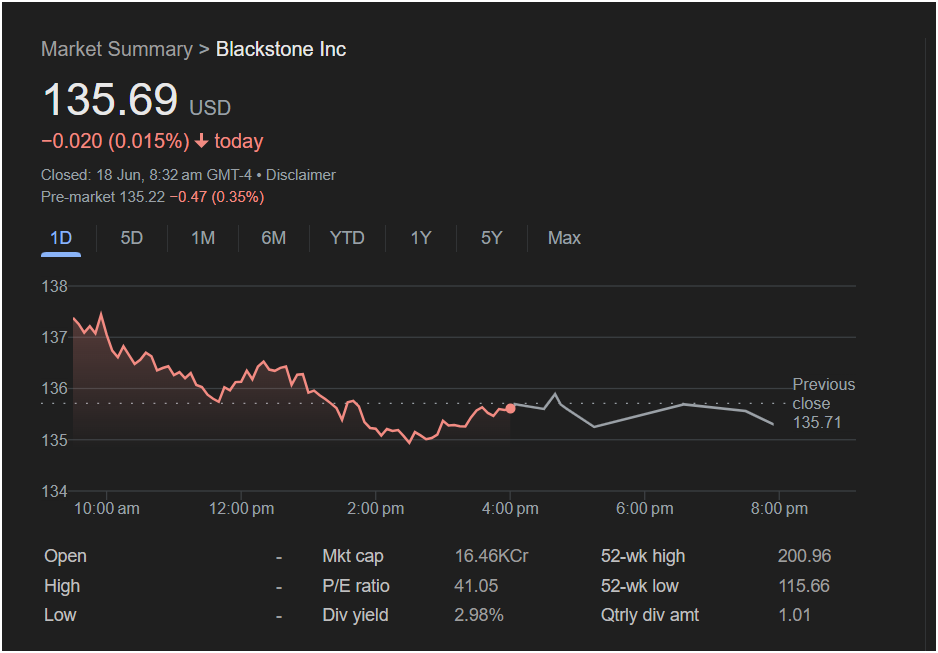Viewport: 938px width, 653px height.
Task: Show the 6M price history
Action: click(273, 238)
